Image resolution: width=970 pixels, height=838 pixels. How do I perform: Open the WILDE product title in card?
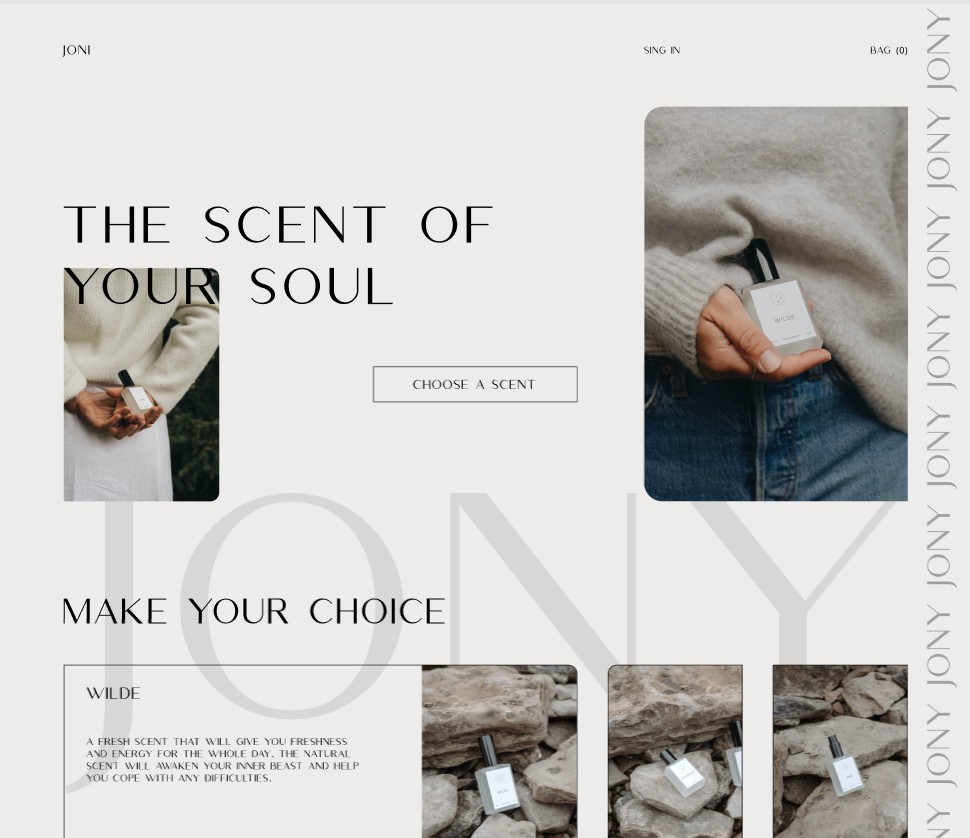point(113,693)
